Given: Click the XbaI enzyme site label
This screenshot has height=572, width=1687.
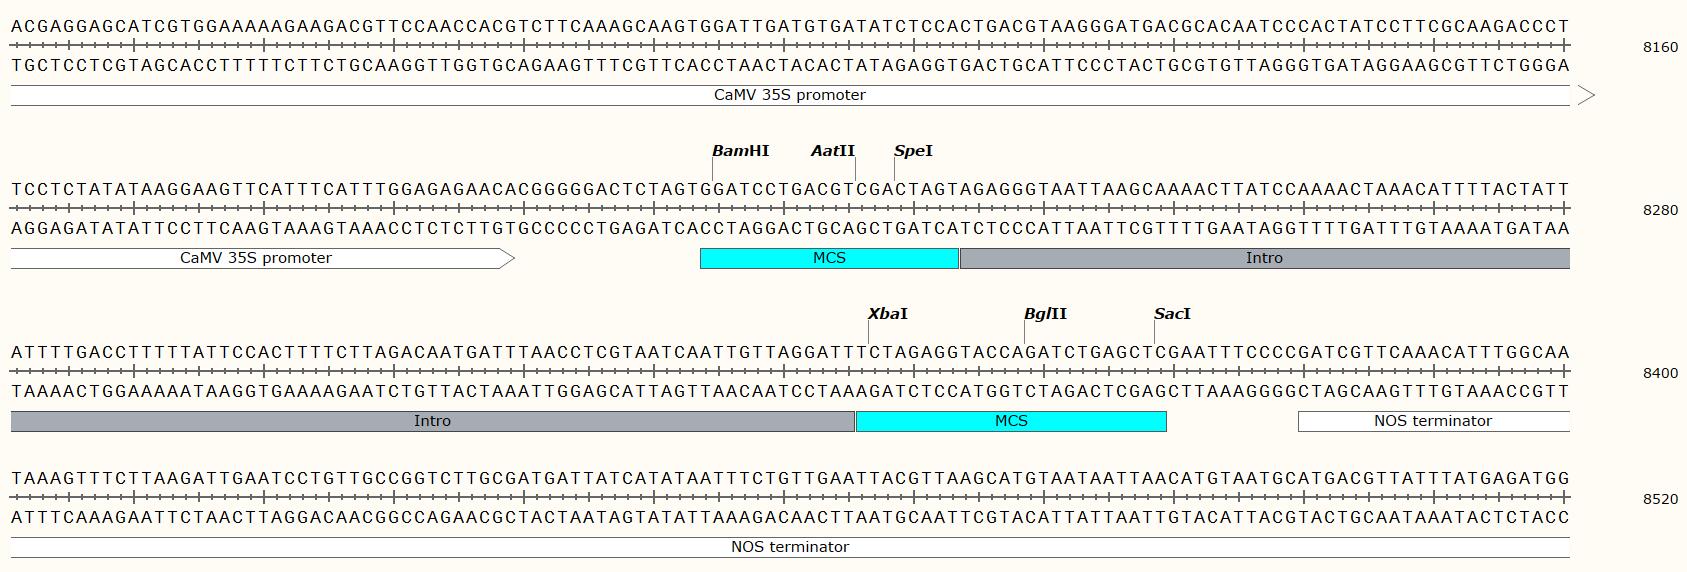Looking at the screenshot, I should (887, 314).
